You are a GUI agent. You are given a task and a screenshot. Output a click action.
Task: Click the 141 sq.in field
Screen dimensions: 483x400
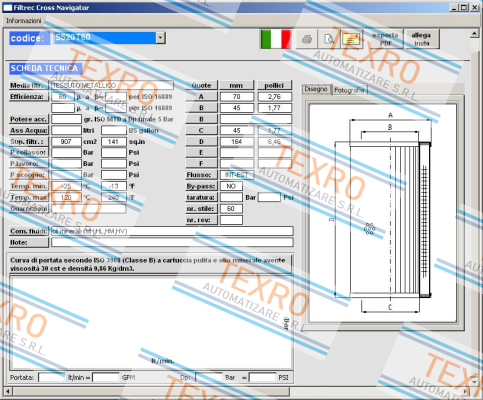click(114, 142)
